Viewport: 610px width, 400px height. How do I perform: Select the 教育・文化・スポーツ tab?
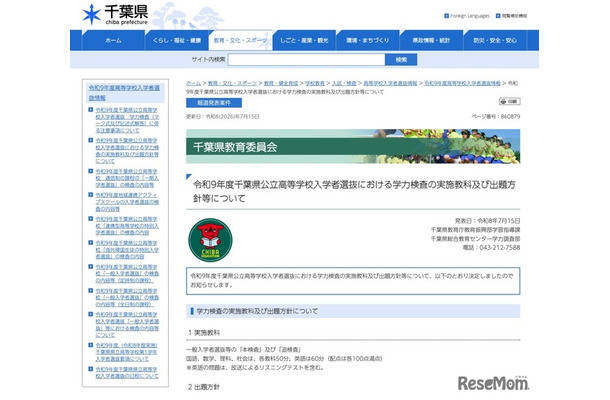[240, 40]
